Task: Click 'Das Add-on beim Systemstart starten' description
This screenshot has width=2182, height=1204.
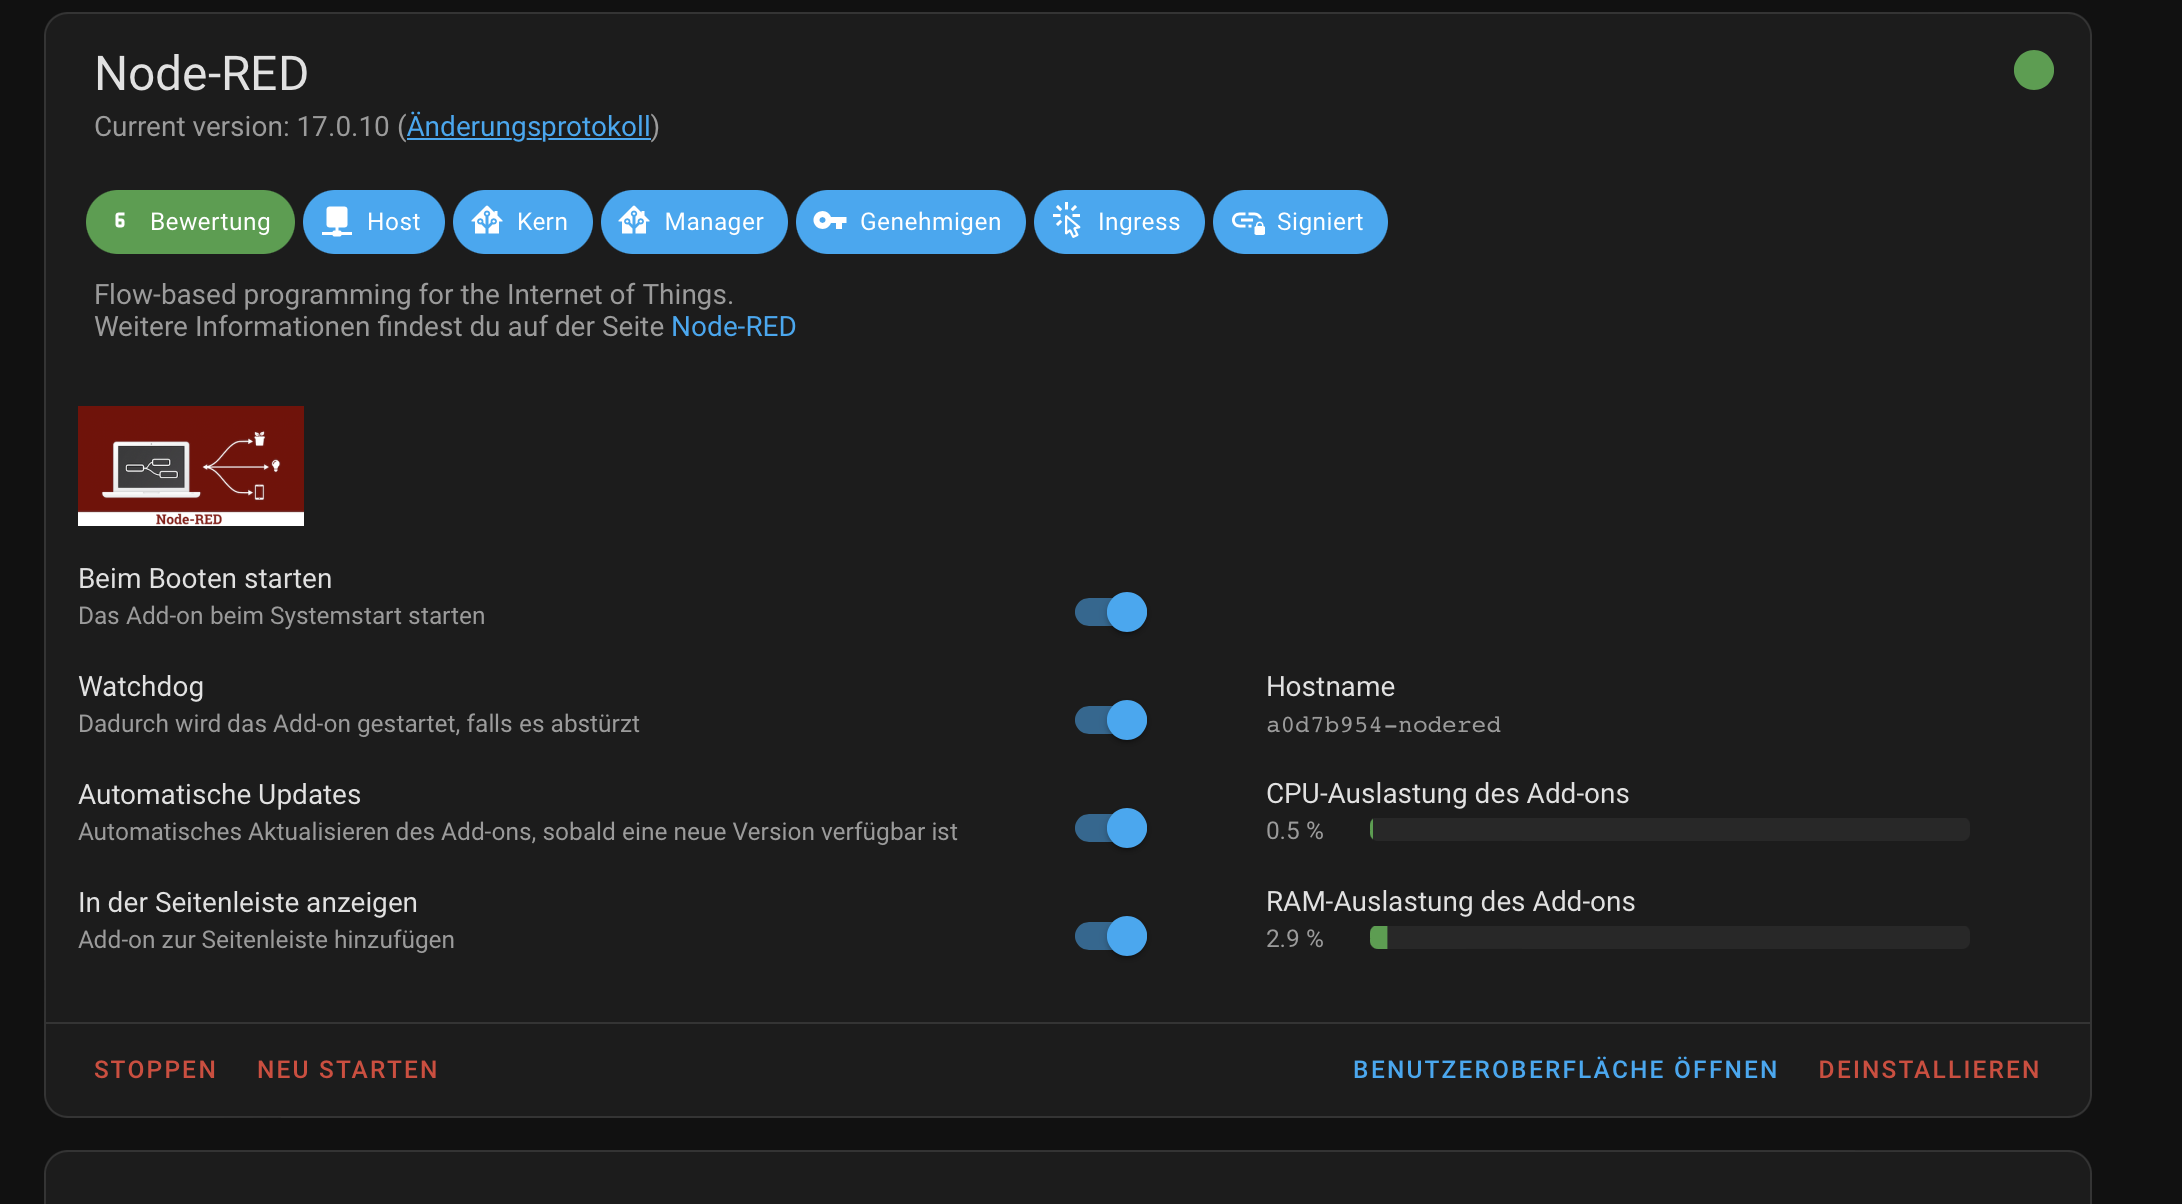Action: coord(281,616)
